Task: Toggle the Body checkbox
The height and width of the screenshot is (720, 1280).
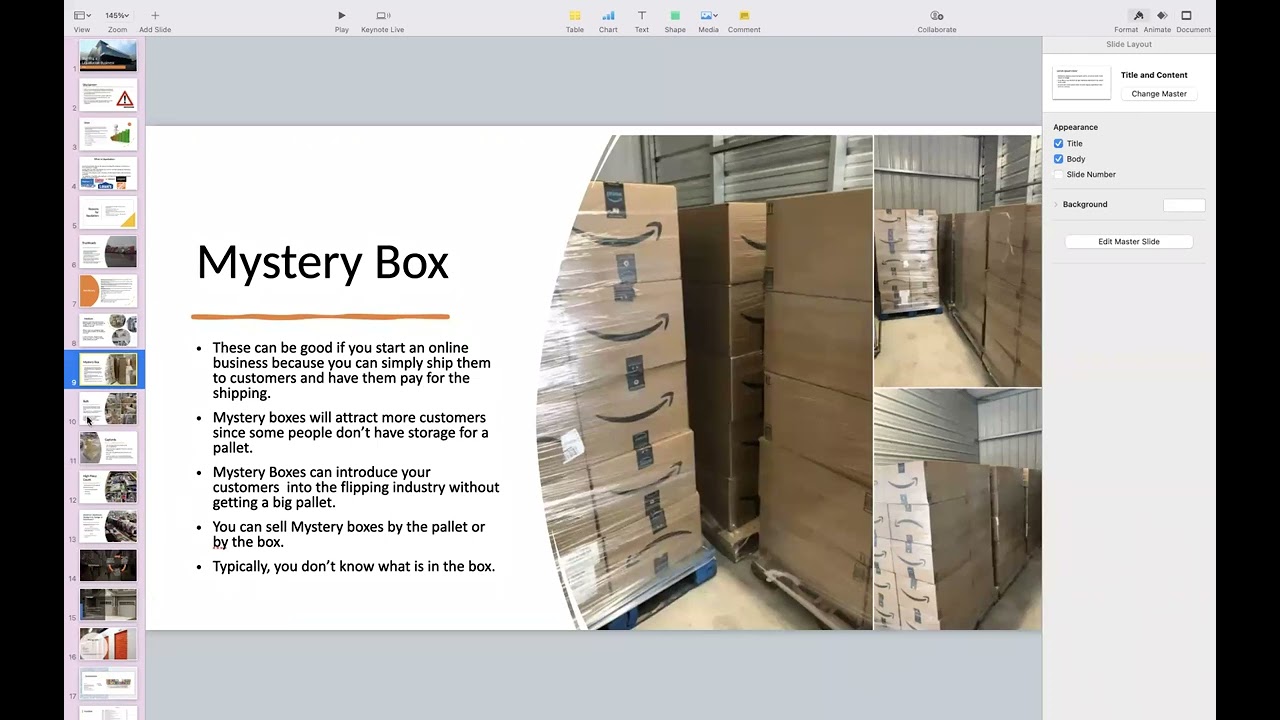Action: coord(1058,159)
